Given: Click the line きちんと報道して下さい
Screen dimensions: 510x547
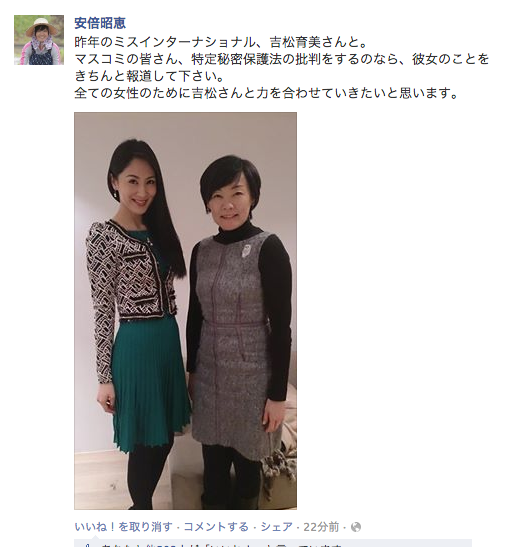Looking at the screenshot, I should coord(149,76).
